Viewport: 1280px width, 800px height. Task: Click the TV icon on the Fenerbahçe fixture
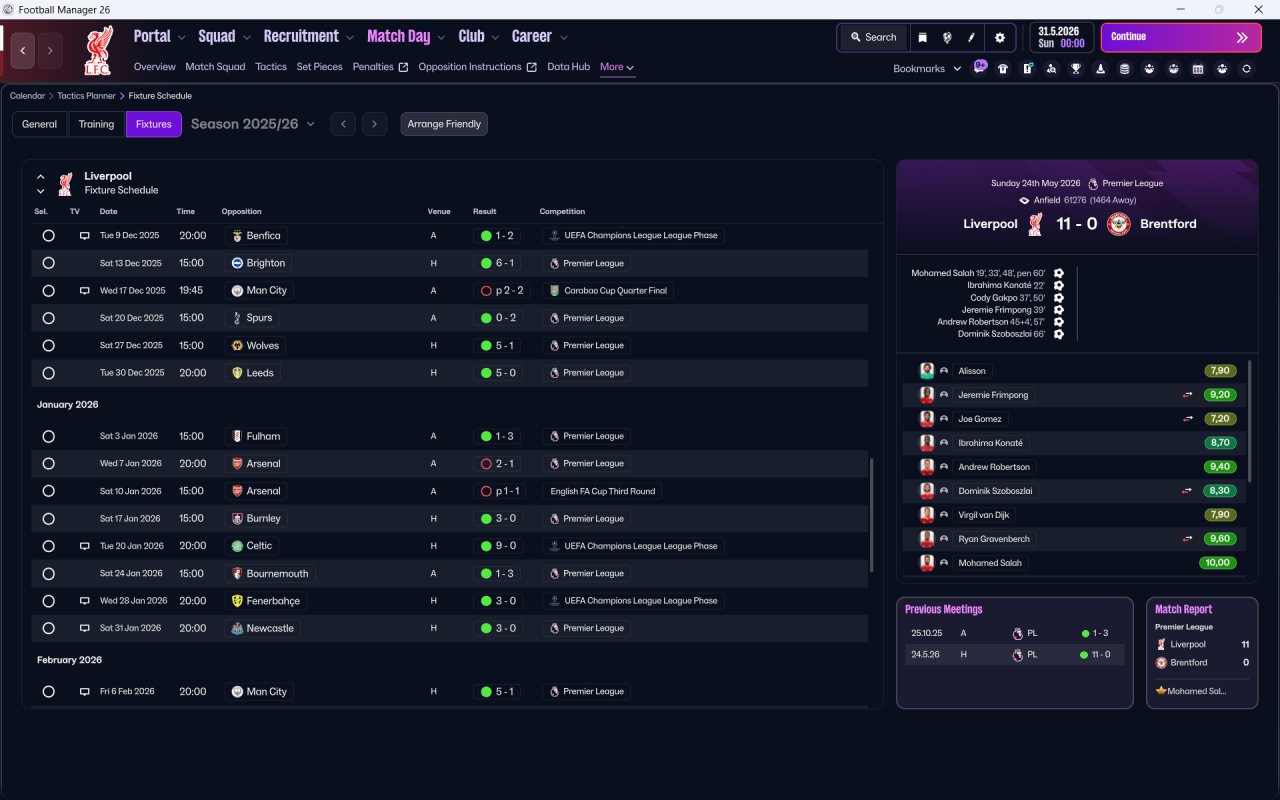(x=85, y=601)
